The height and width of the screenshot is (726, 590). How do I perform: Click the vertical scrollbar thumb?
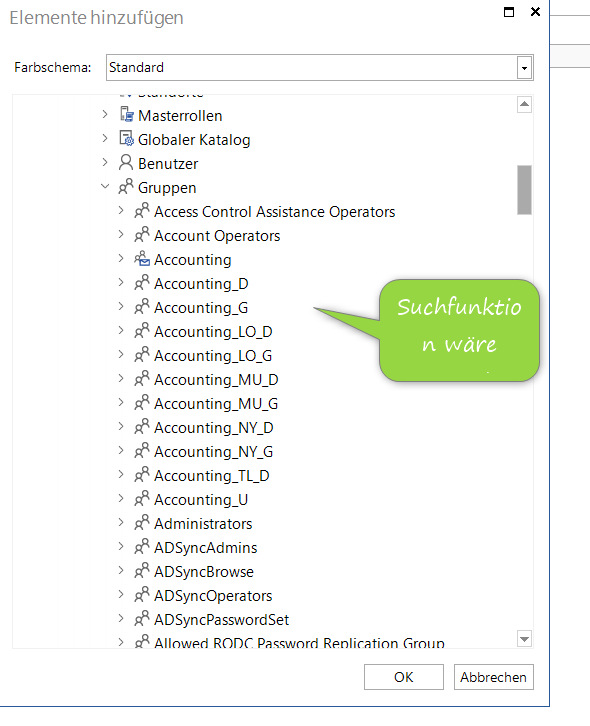point(524,190)
